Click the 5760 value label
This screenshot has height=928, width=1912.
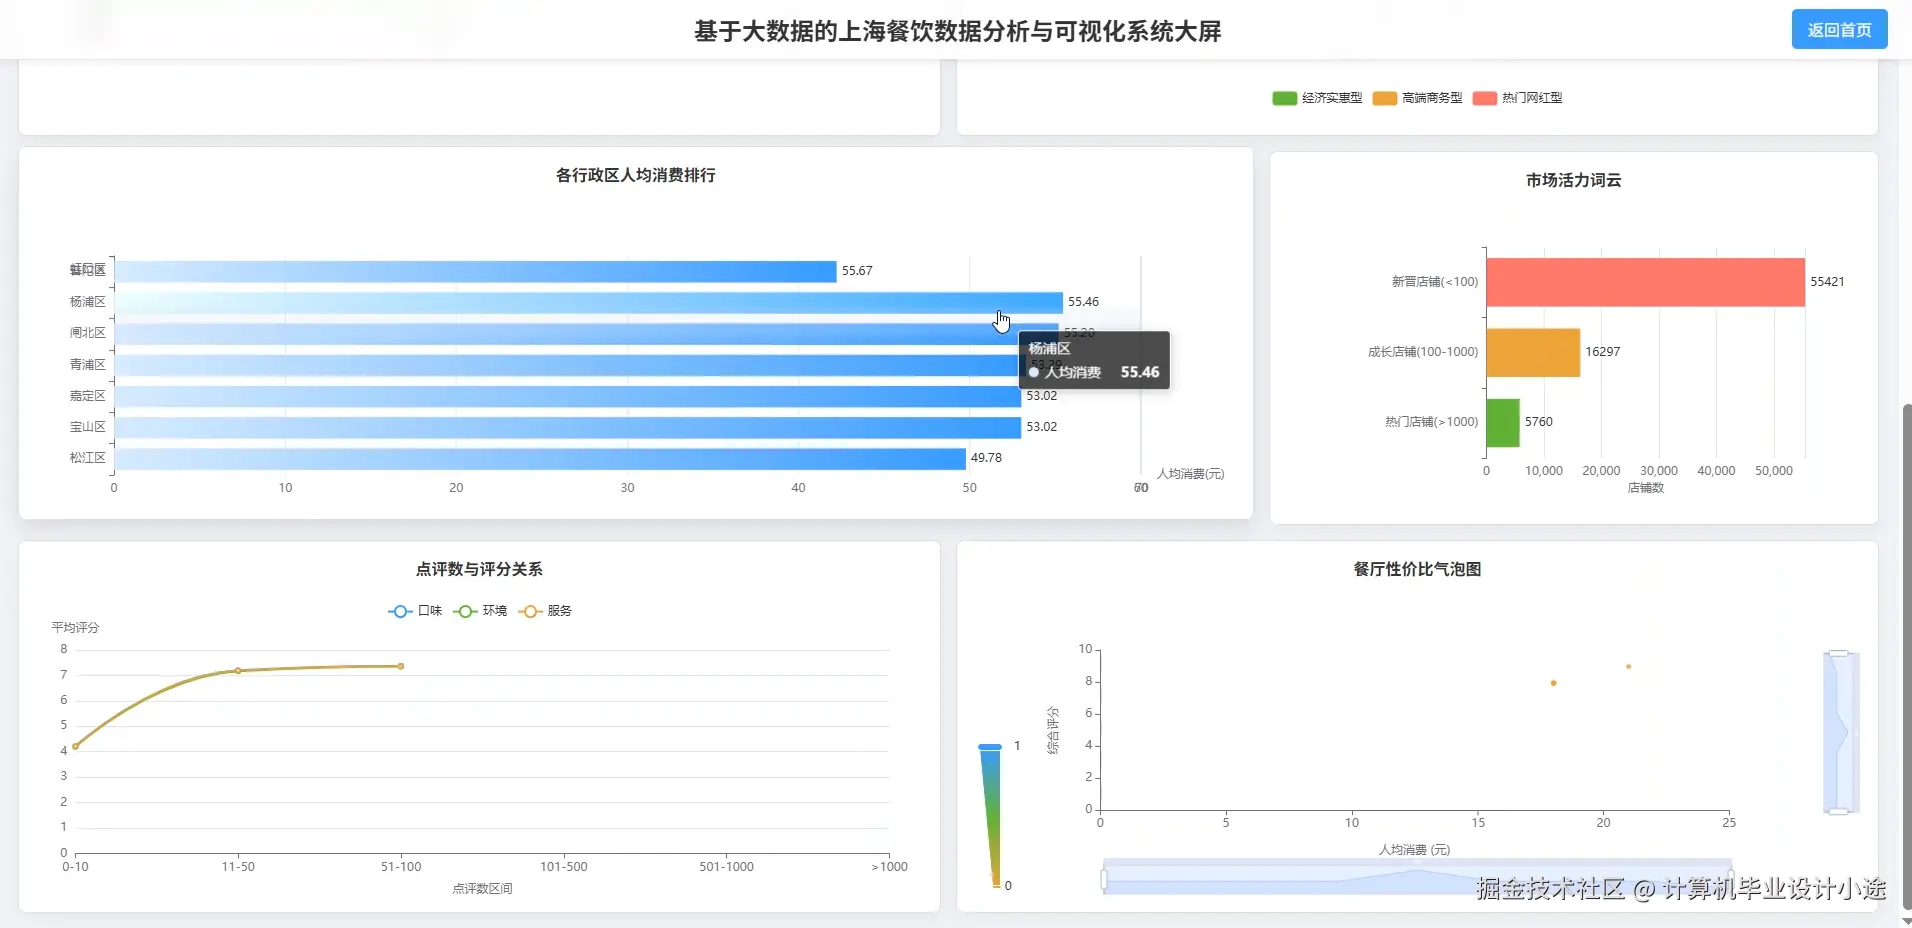tap(1539, 422)
